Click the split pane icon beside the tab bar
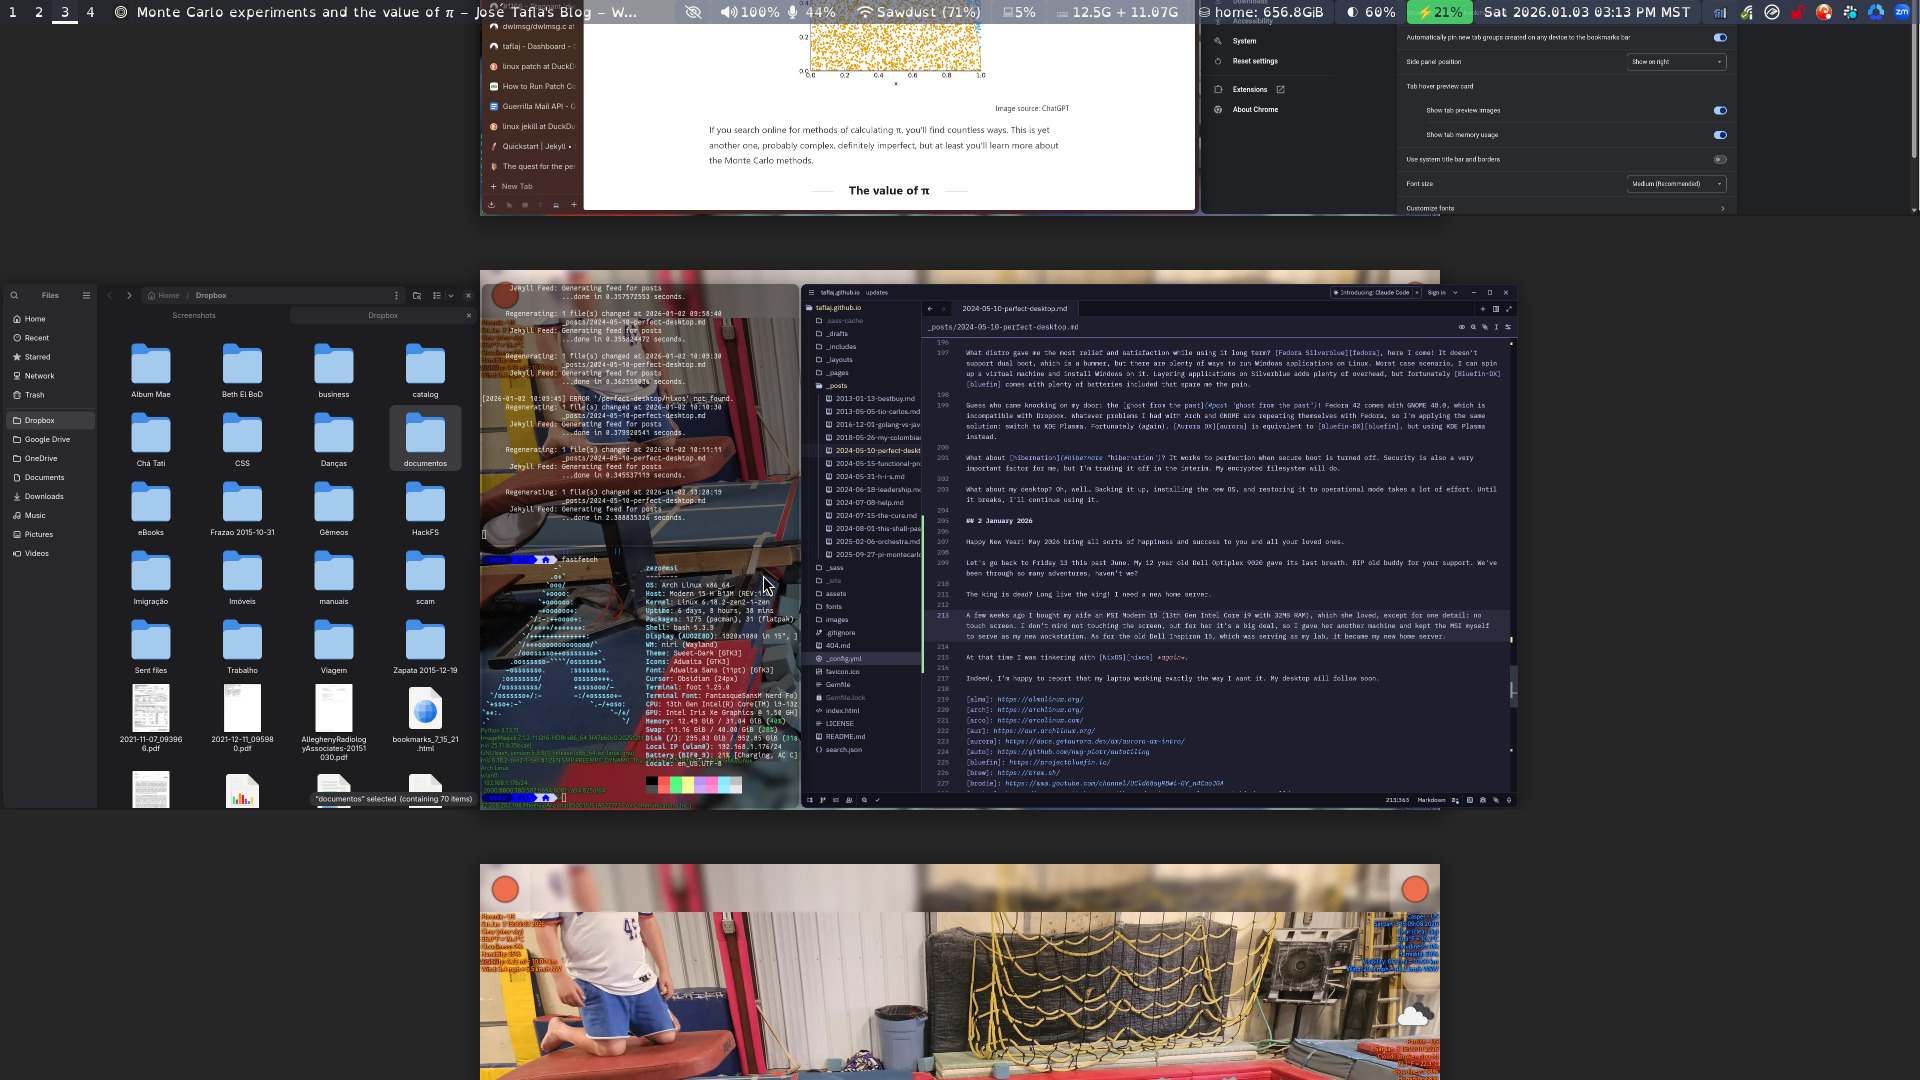The height and width of the screenshot is (1080, 1920). pyautogui.click(x=1496, y=309)
